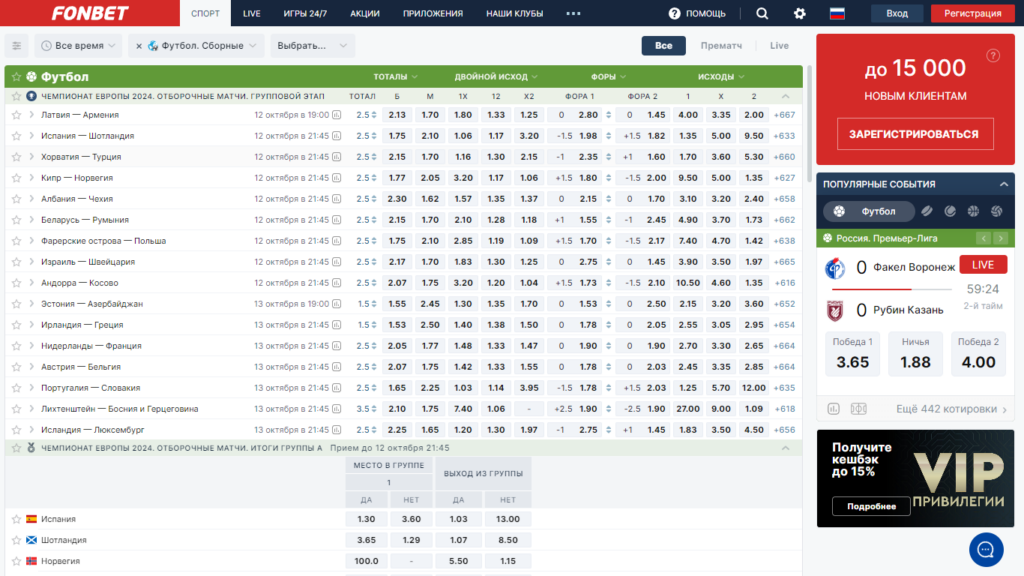Open the ИГРЫ 24/7 menu item

pyautogui.click(x=305, y=13)
